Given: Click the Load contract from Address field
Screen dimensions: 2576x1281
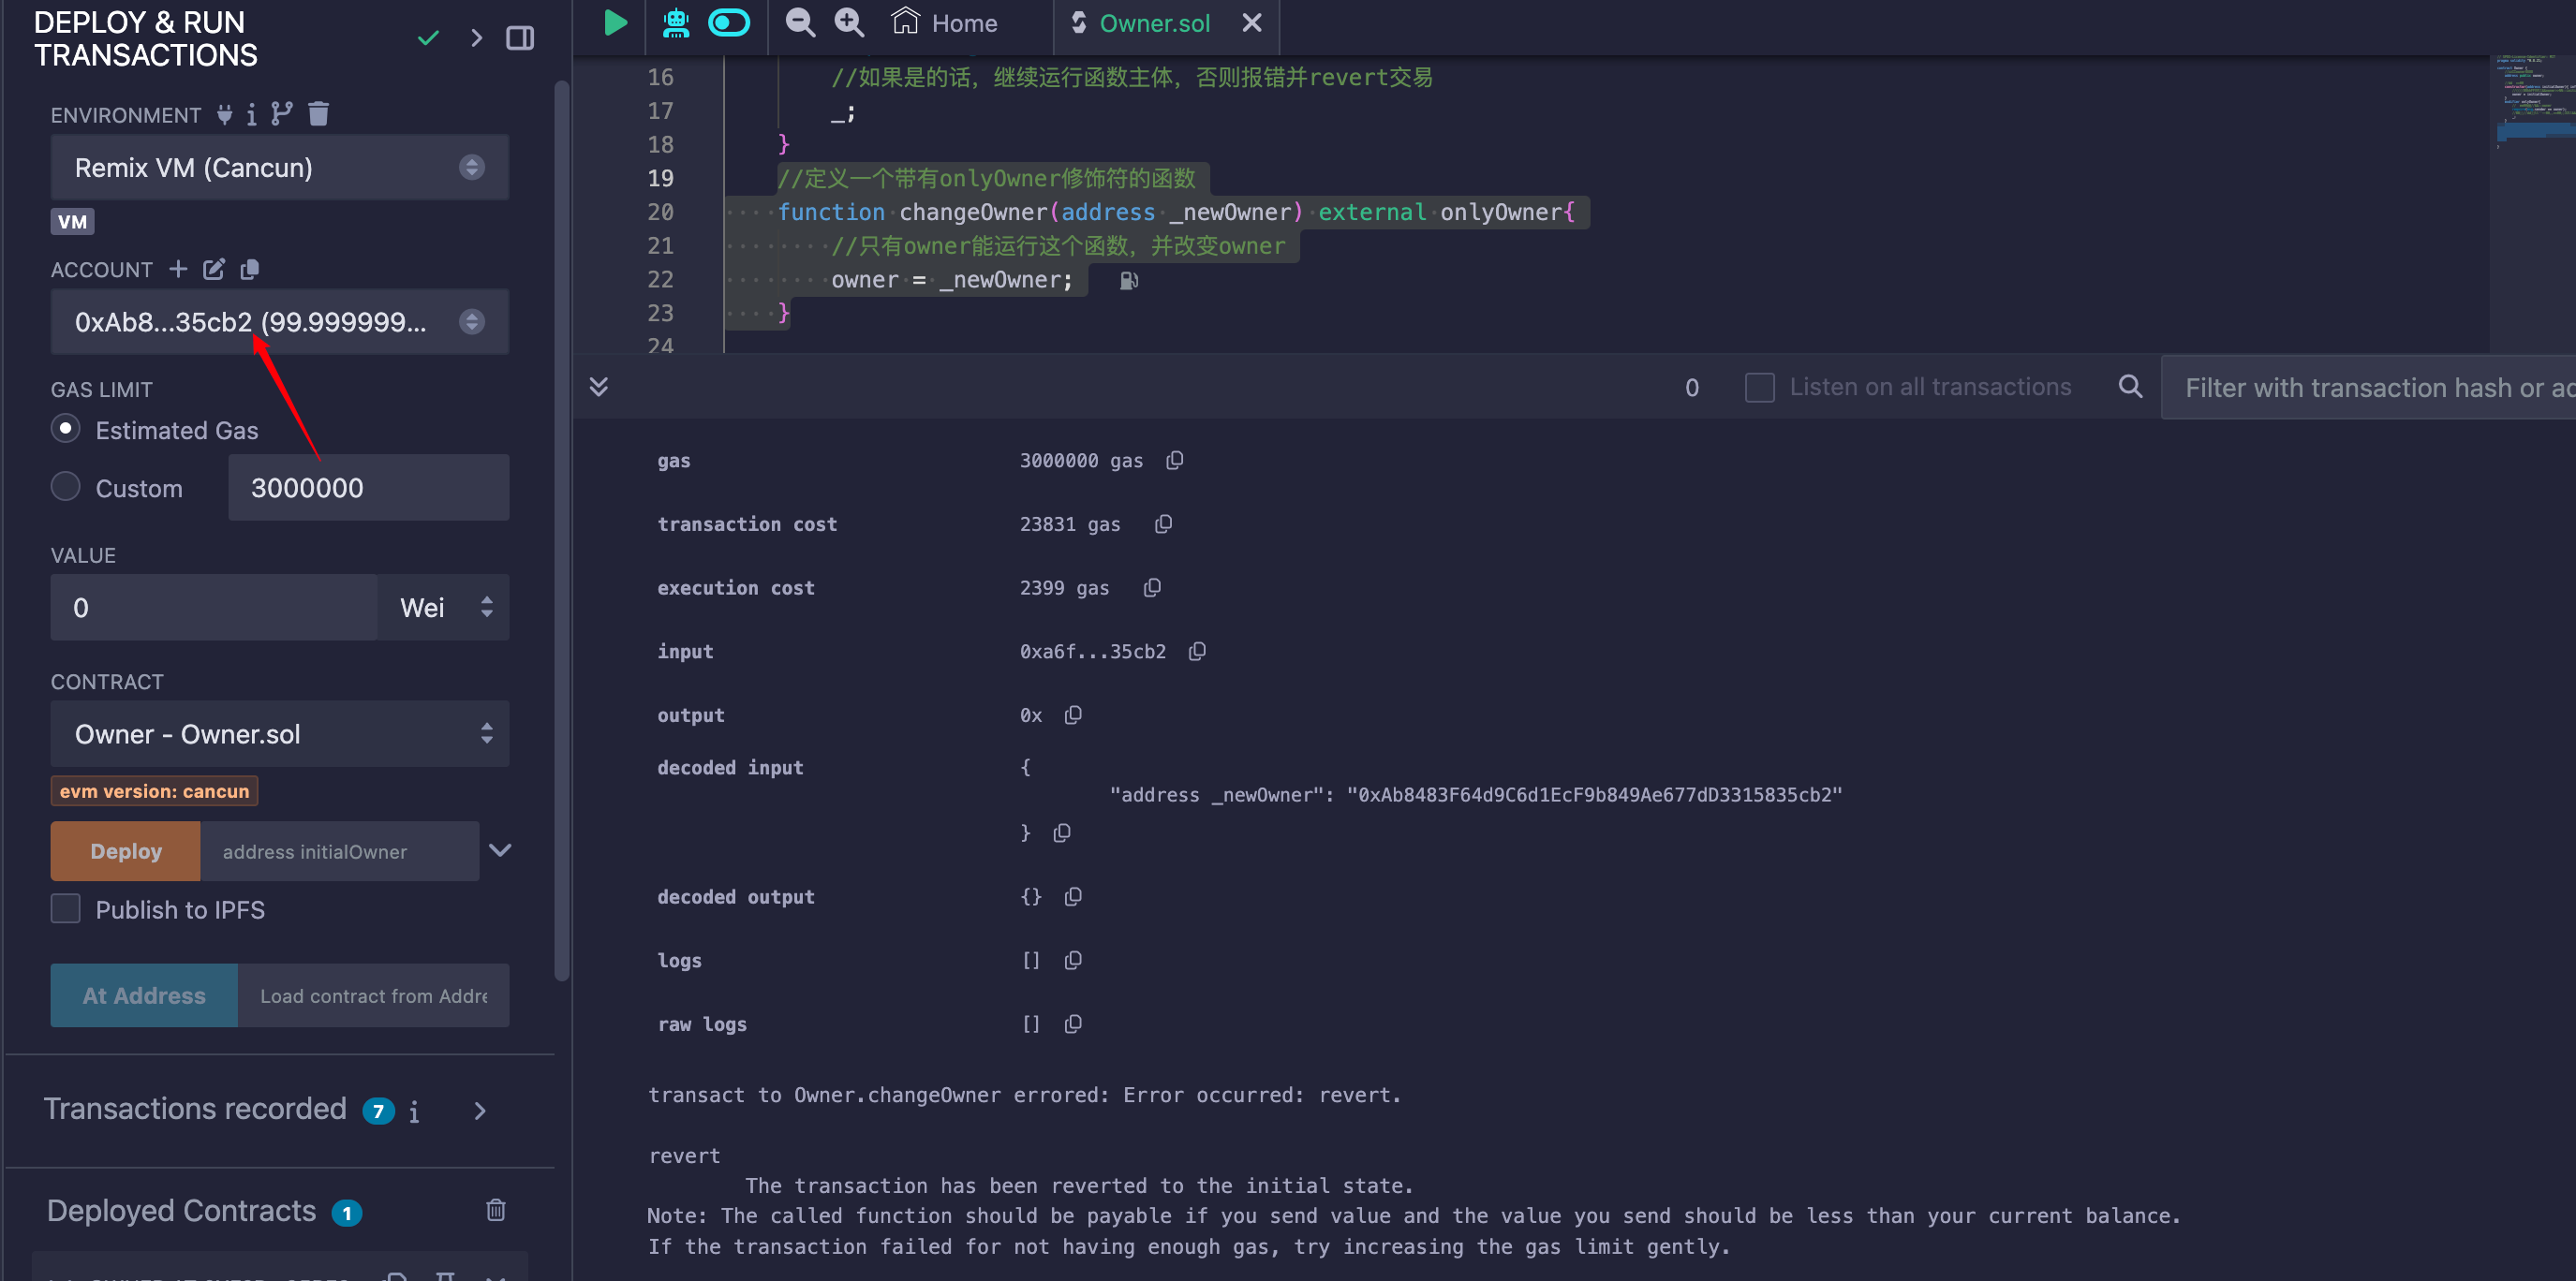Looking at the screenshot, I should coord(374,996).
